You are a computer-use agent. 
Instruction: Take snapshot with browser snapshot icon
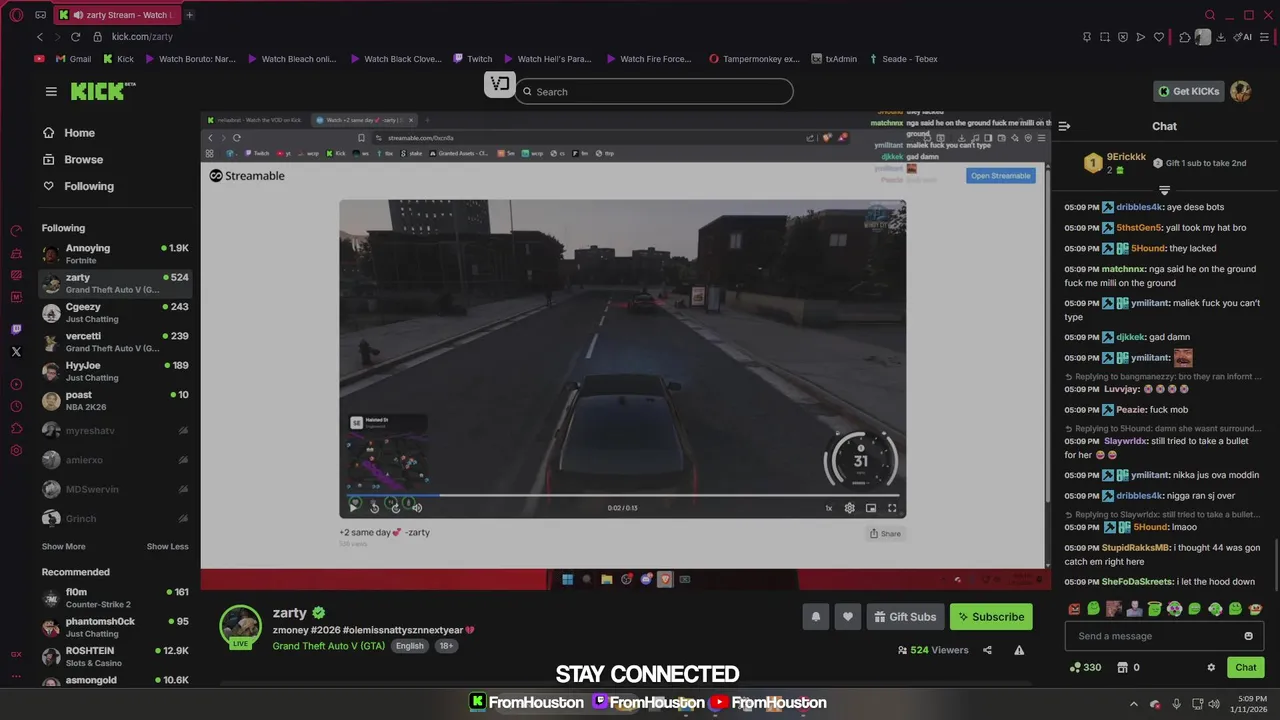tap(1105, 37)
